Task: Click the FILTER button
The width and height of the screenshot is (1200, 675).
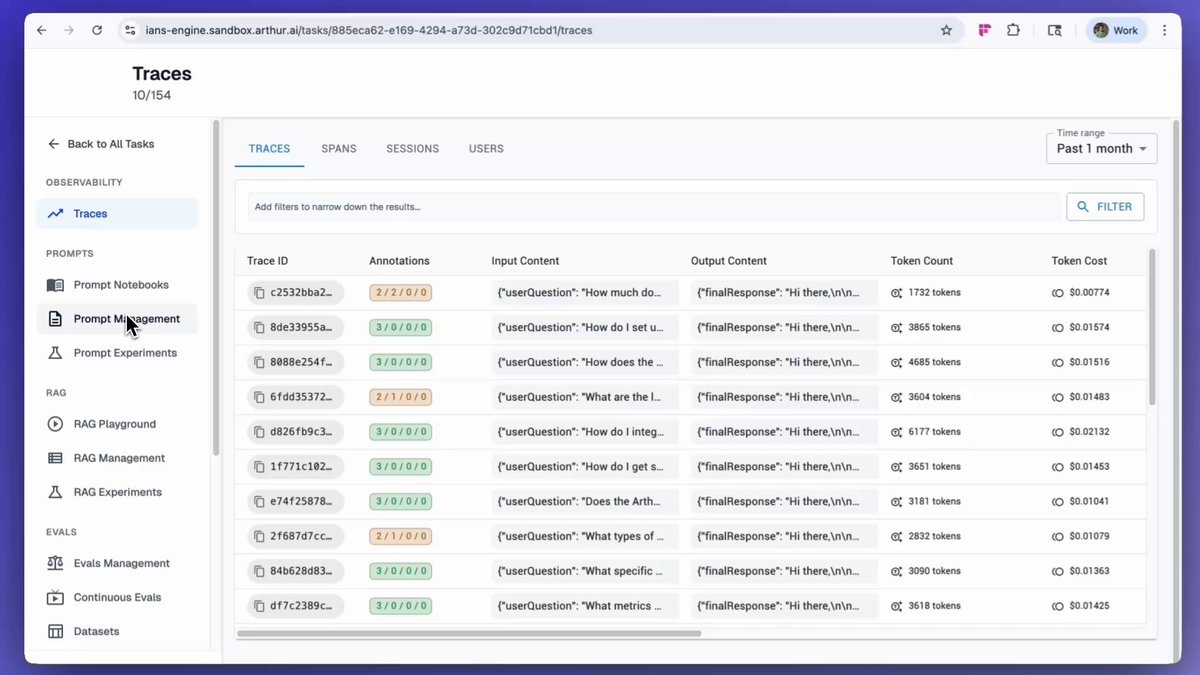Action: tap(1105, 207)
